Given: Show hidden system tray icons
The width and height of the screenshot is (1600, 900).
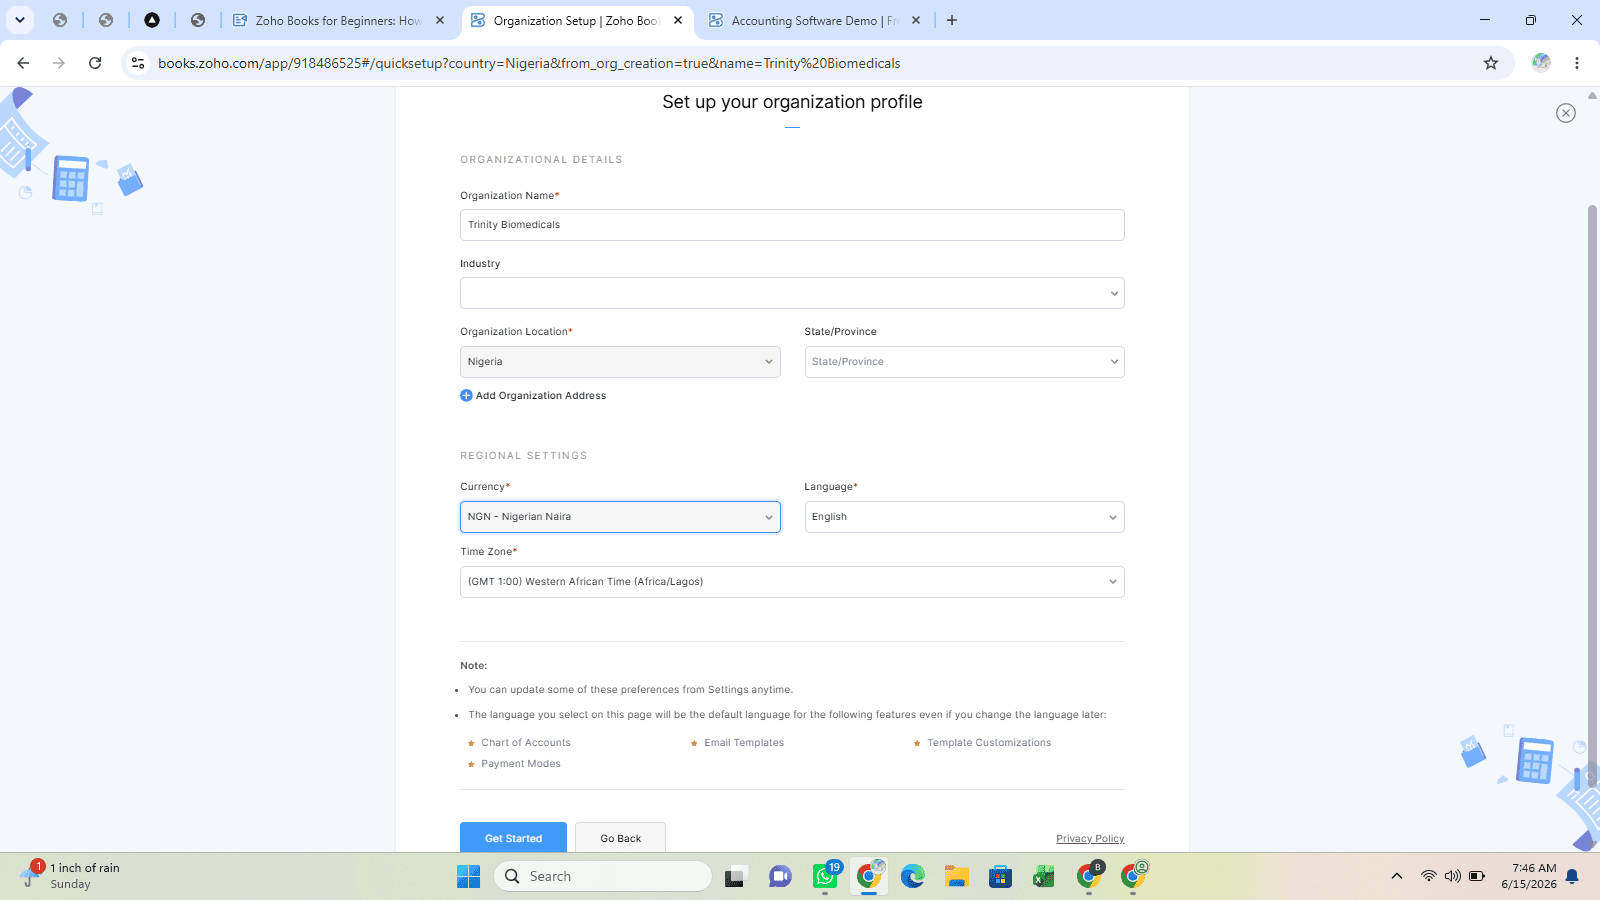Looking at the screenshot, I should point(1397,876).
